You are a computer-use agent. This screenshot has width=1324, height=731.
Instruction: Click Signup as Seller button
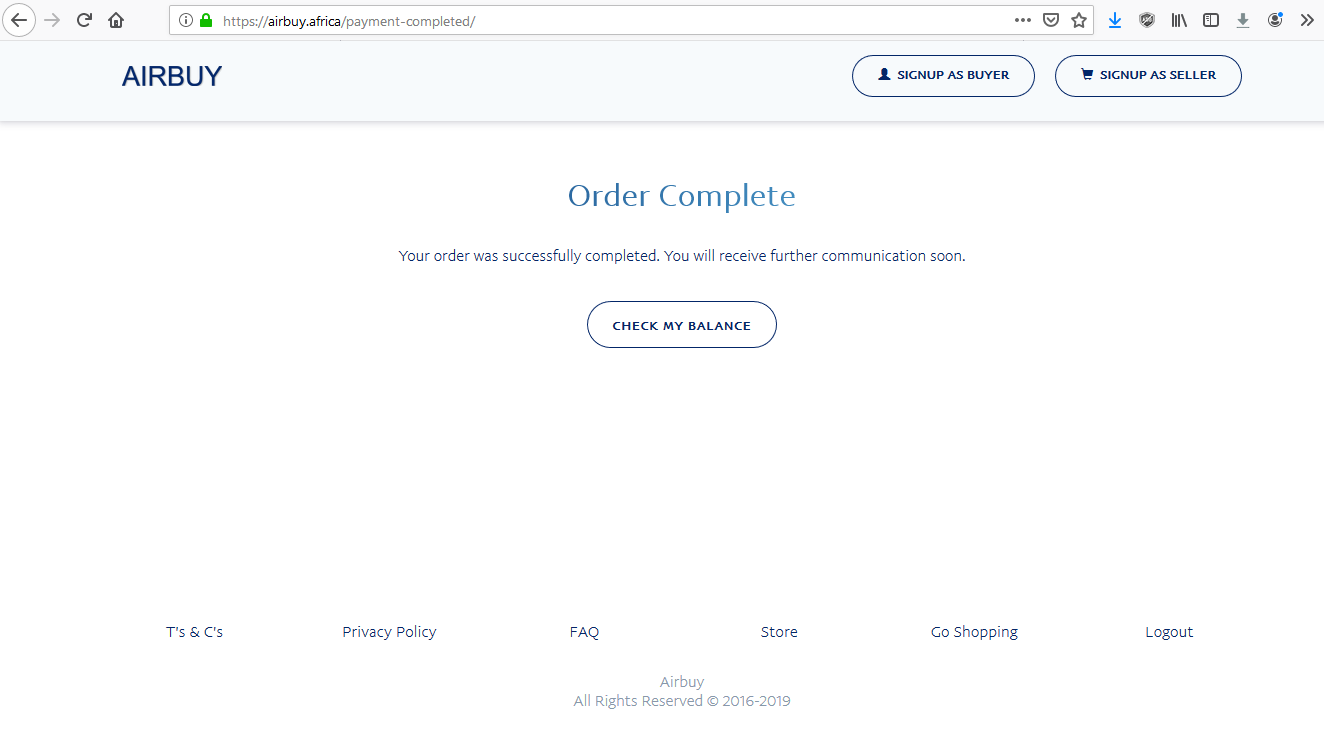[1148, 76]
